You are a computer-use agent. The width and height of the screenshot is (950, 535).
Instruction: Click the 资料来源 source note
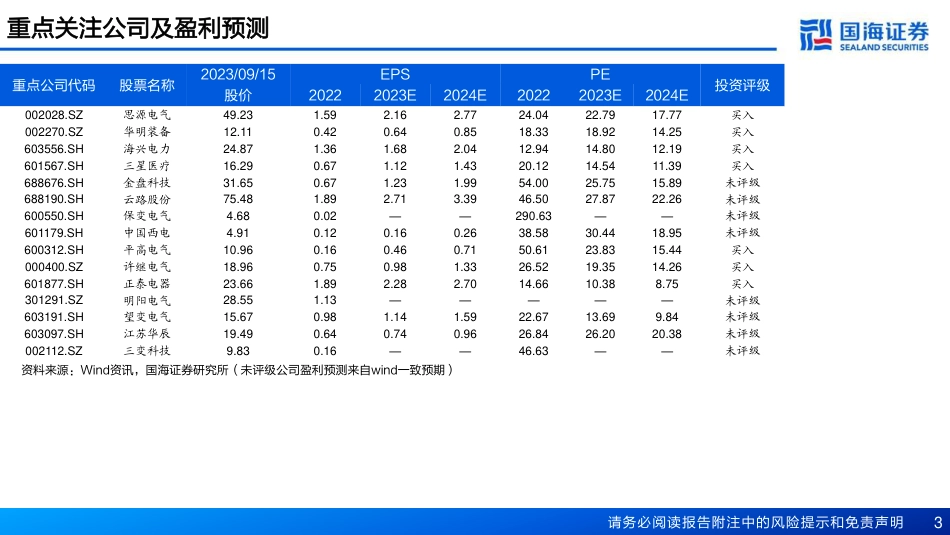point(238,370)
